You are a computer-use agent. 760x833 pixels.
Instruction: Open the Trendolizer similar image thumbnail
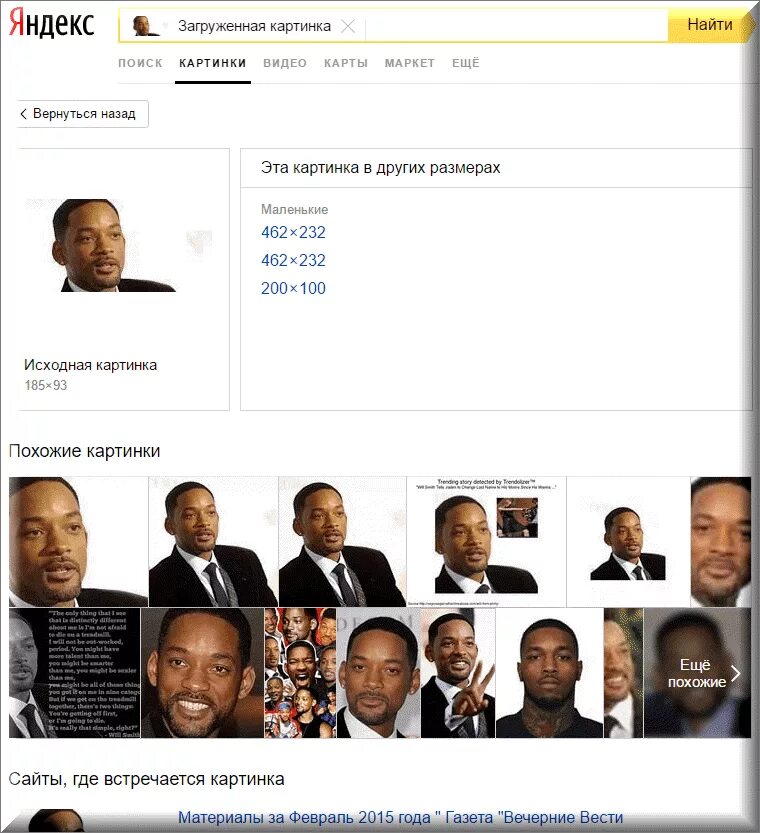[x=486, y=542]
